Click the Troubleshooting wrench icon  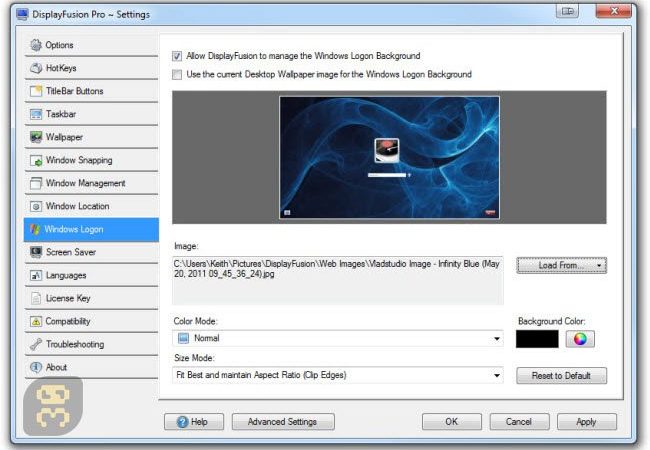(36, 344)
